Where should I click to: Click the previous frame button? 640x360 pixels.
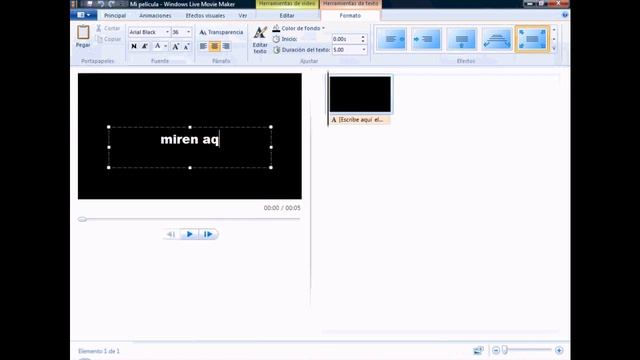tap(171, 234)
